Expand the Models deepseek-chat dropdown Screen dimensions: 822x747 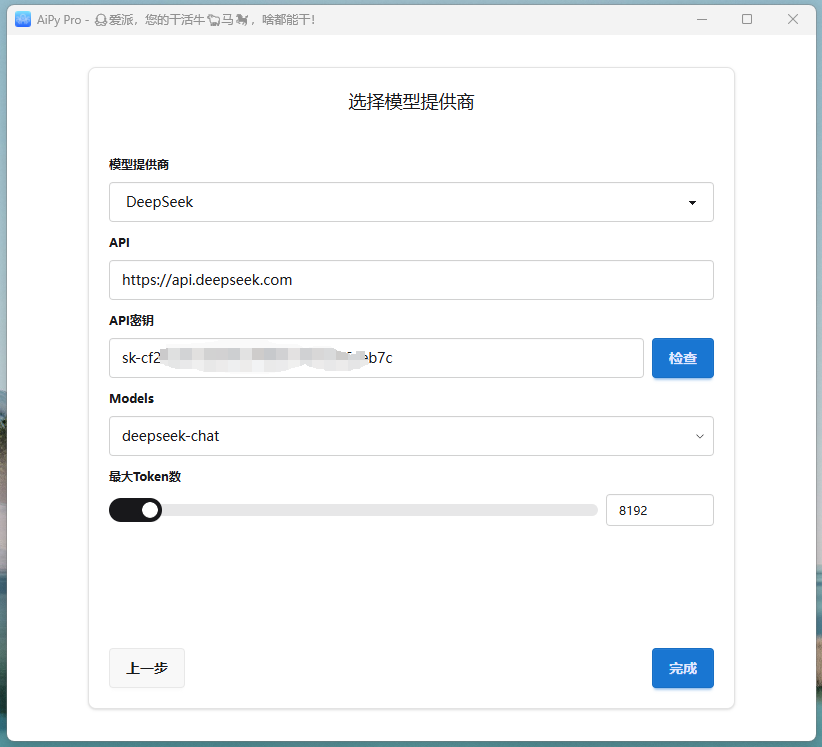pos(411,436)
